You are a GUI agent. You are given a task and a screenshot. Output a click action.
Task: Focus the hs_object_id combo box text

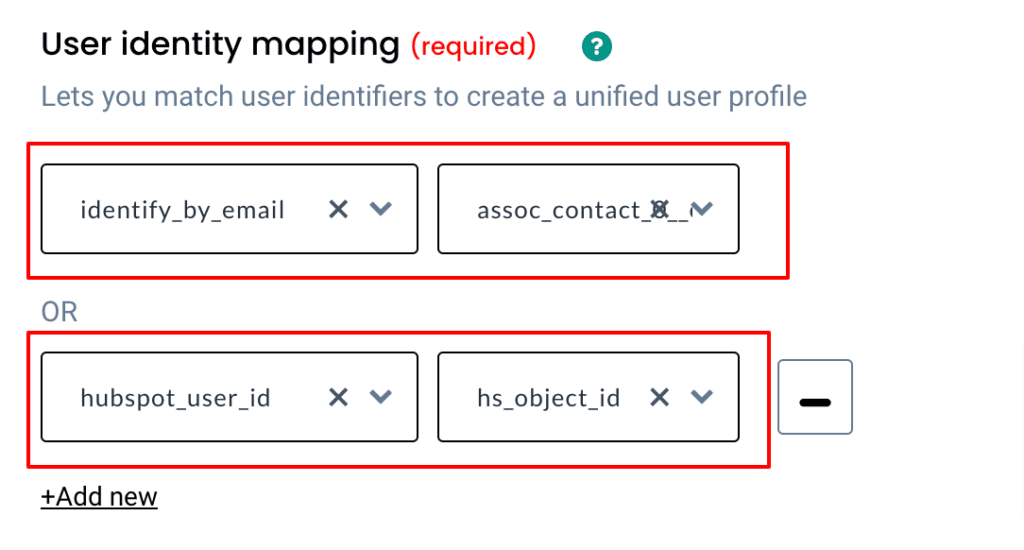(549, 398)
